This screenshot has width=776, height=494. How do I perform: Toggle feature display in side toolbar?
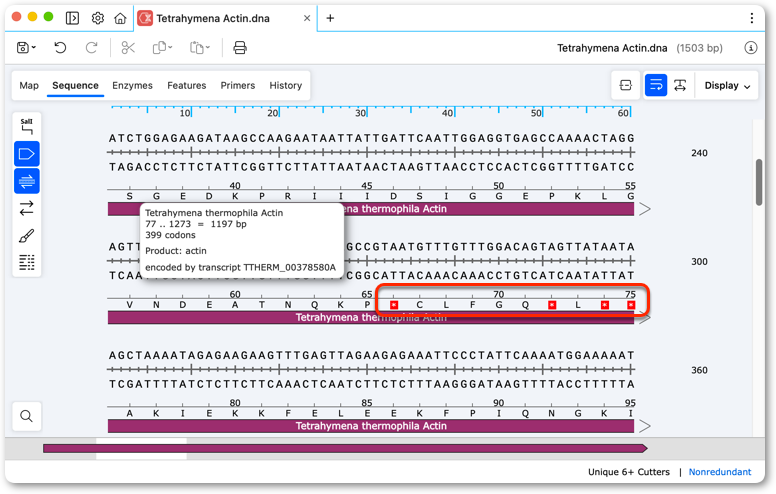pos(27,154)
